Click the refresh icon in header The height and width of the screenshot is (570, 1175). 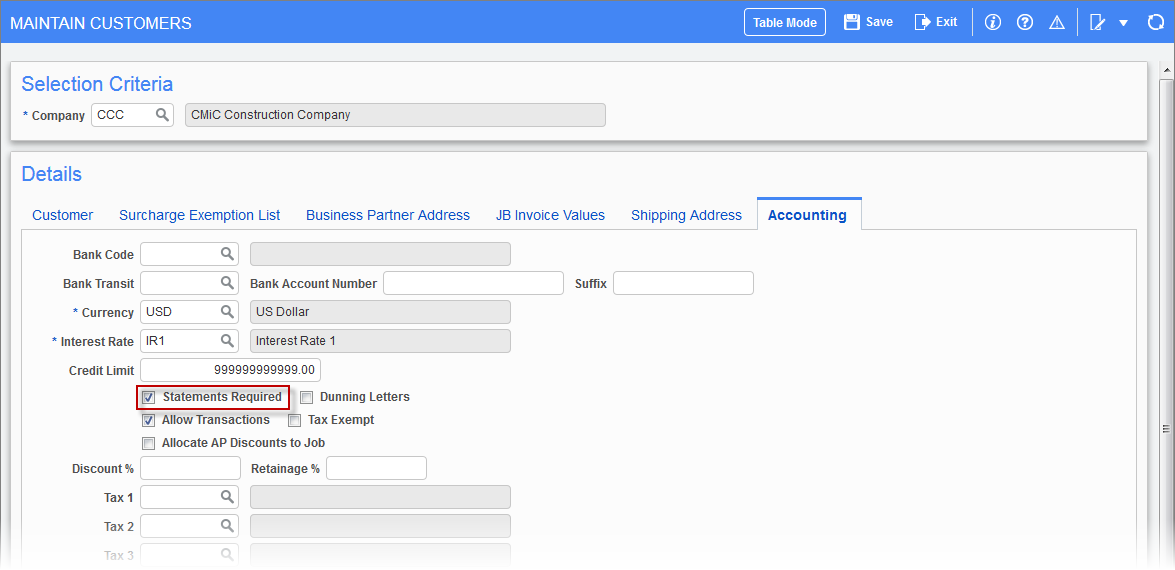[1156, 22]
